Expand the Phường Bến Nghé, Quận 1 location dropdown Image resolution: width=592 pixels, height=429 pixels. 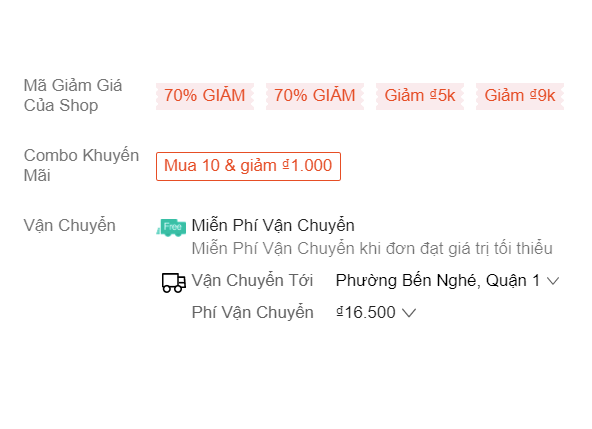(447, 281)
